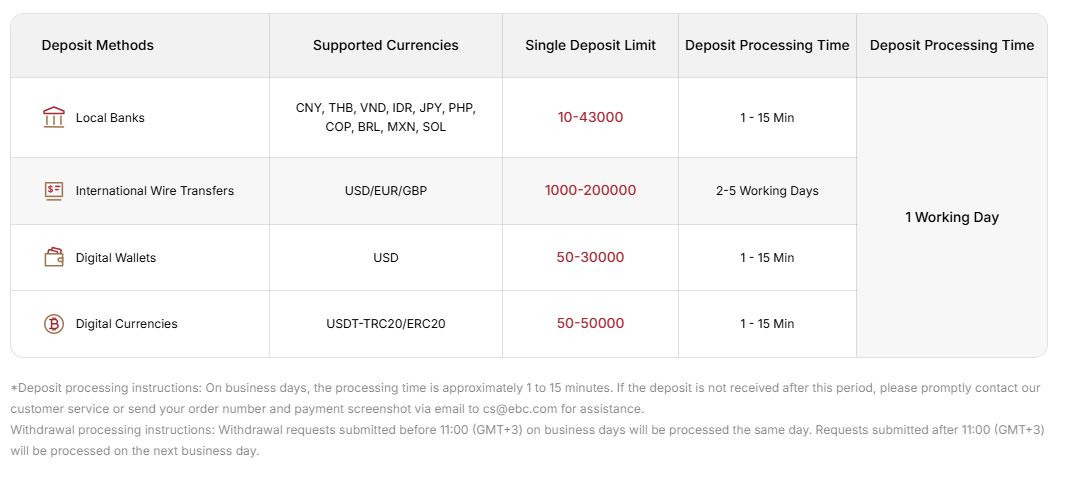Click the 50-30000 deposit limit value
The height and width of the screenshot is (488, 1065).
coord(590,257)
